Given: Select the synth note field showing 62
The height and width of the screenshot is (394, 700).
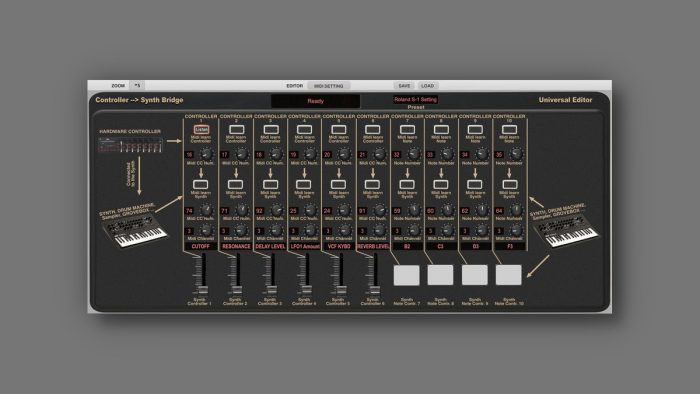Looking at the screenshot, I should (465, 211).
